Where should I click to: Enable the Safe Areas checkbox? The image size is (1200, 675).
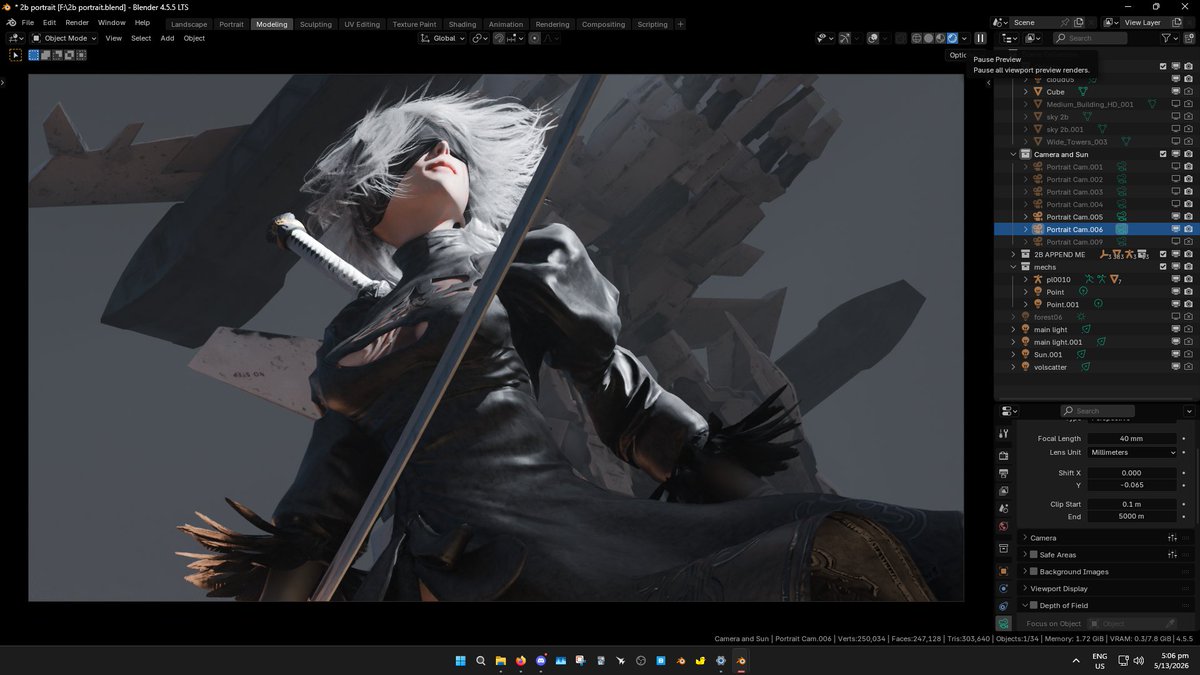[1034, 554]
